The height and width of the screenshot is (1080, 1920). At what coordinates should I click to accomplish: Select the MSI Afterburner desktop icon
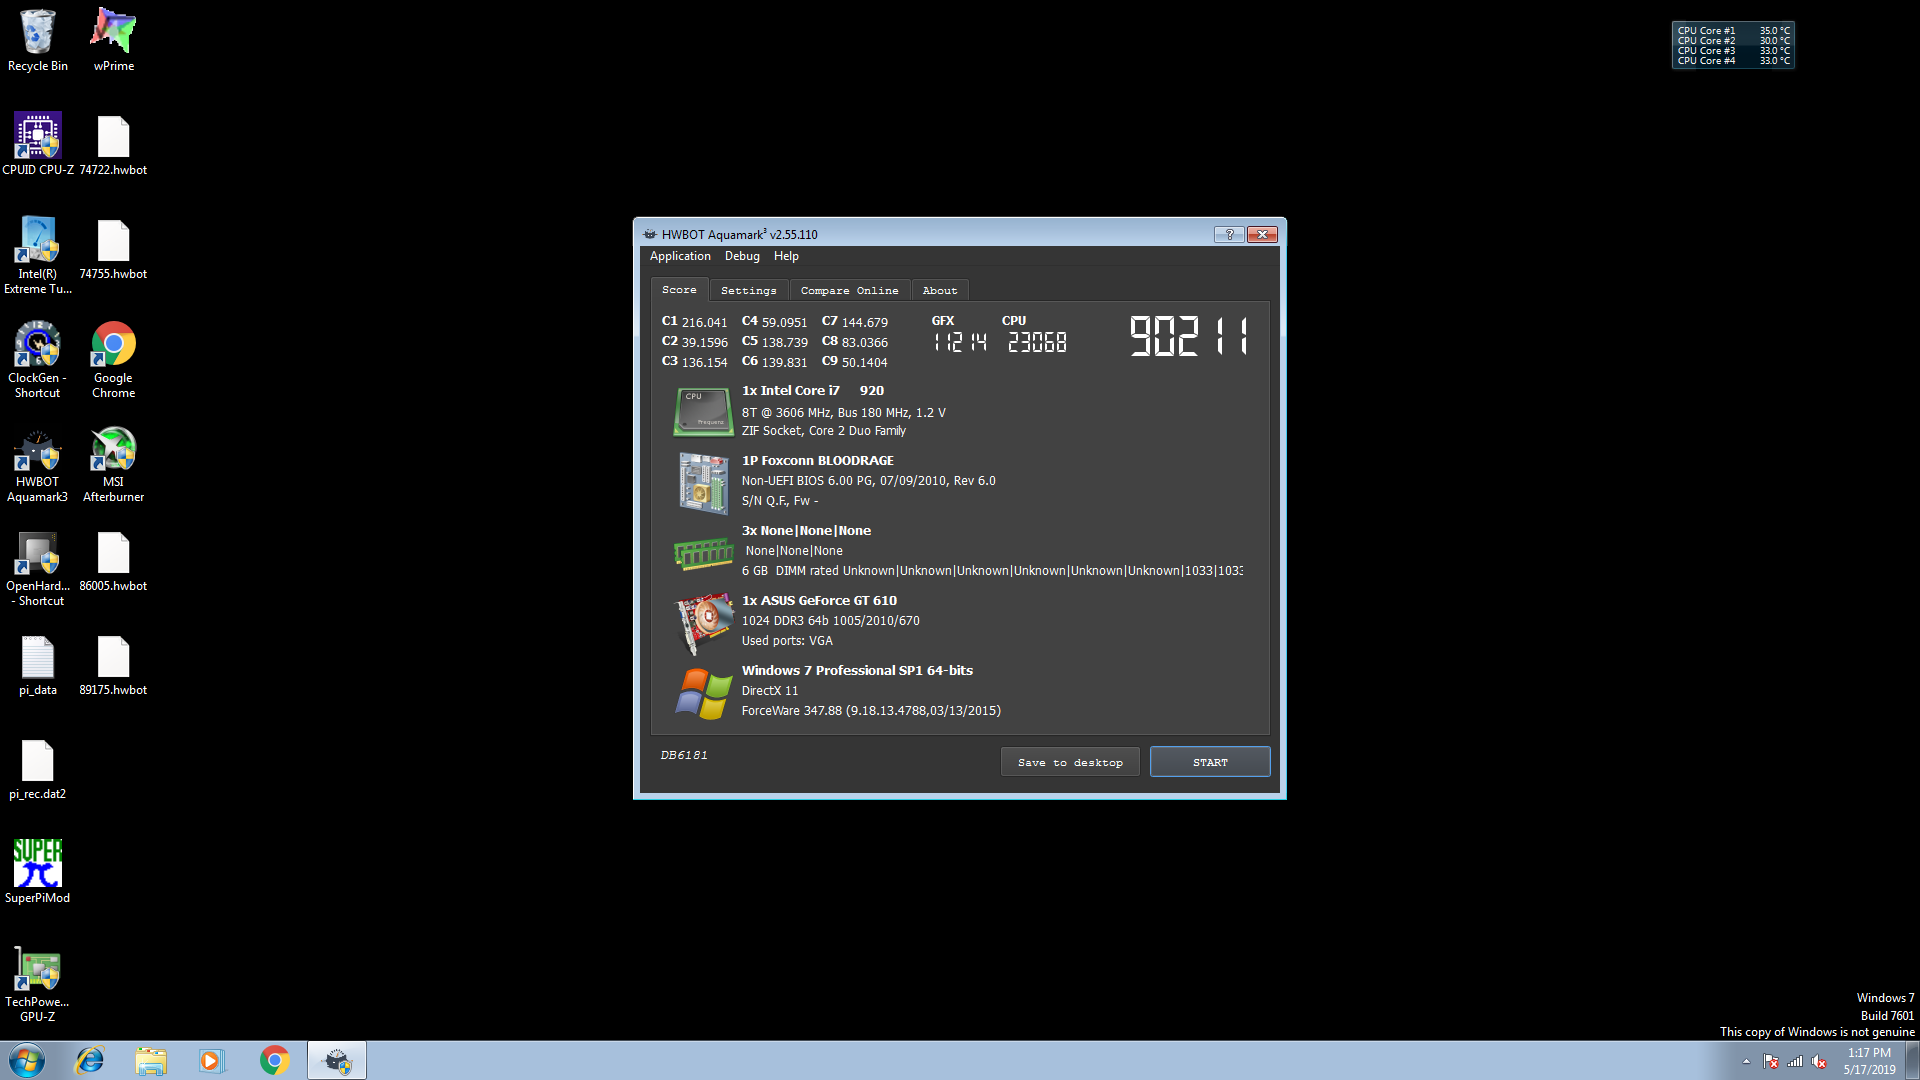pos(114,464)
